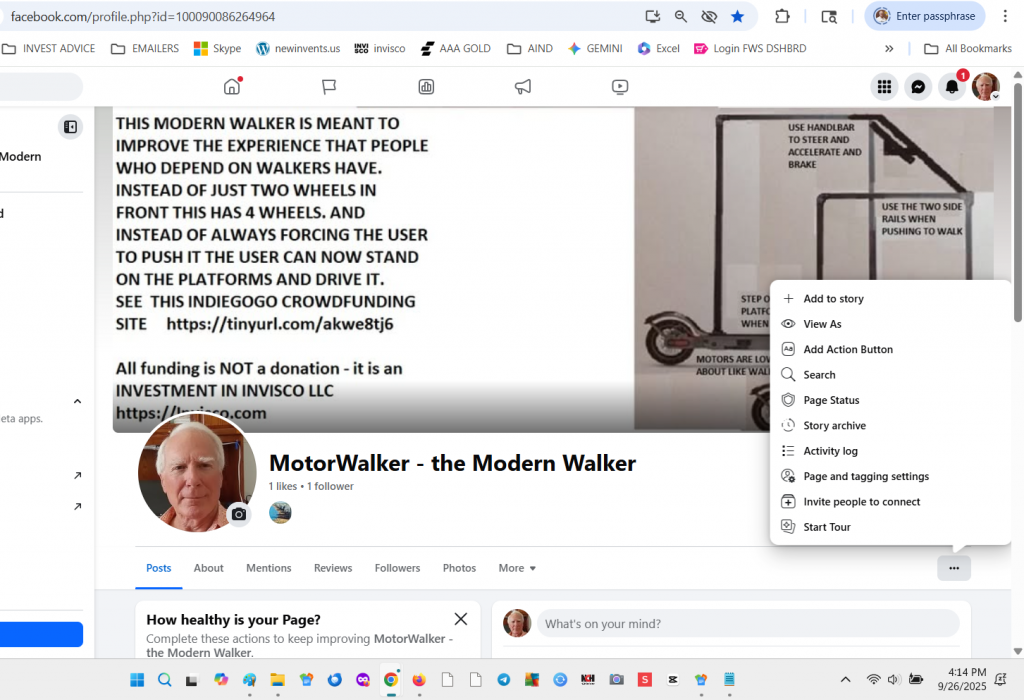This screenshot has width=1024, height=700.
Task: Open the Insights bar chart icon
Action: [x=426, y=87]
